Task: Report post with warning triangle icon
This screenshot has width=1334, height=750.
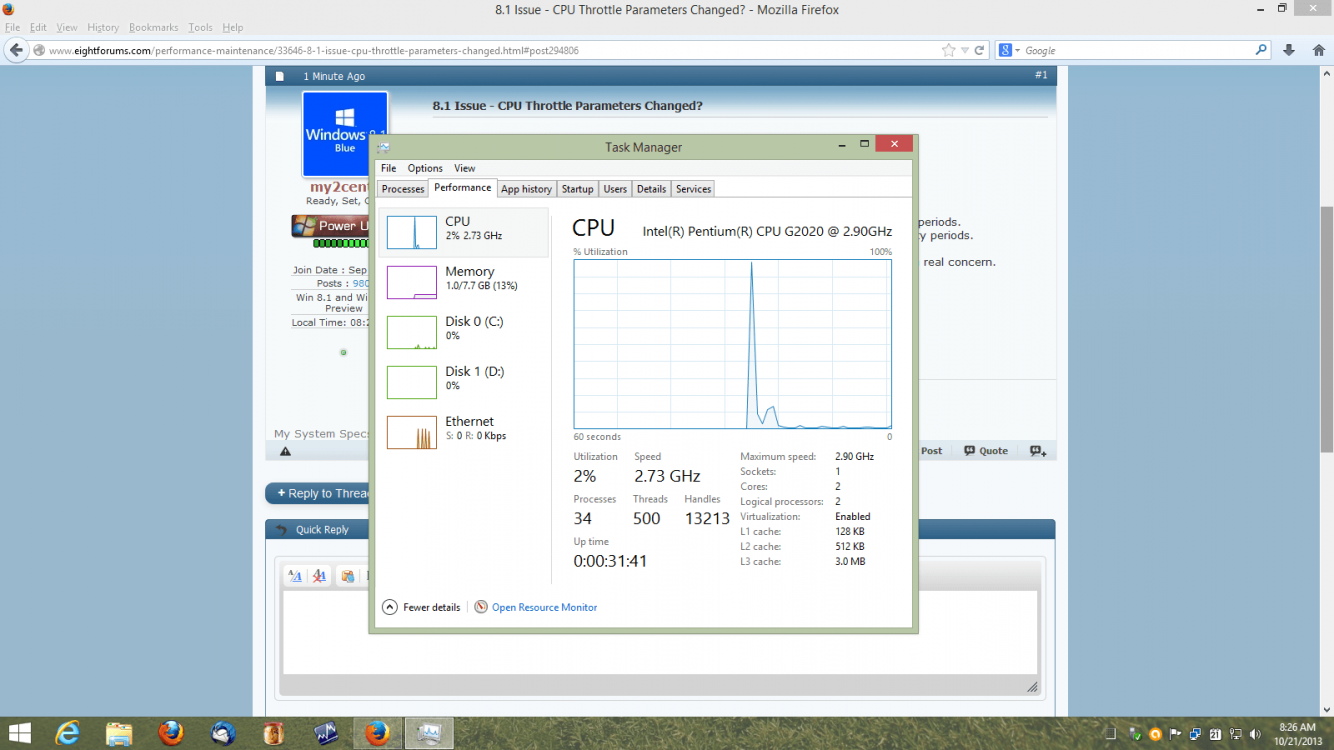Action: tap(285, 451)
